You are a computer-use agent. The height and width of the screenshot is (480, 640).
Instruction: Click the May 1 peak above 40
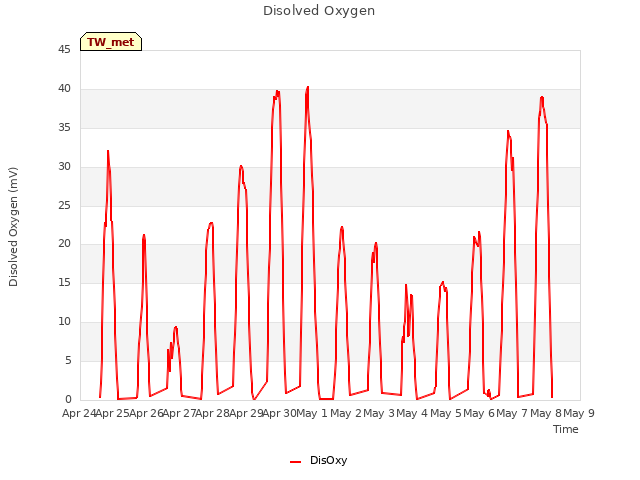tap(307, 87)
